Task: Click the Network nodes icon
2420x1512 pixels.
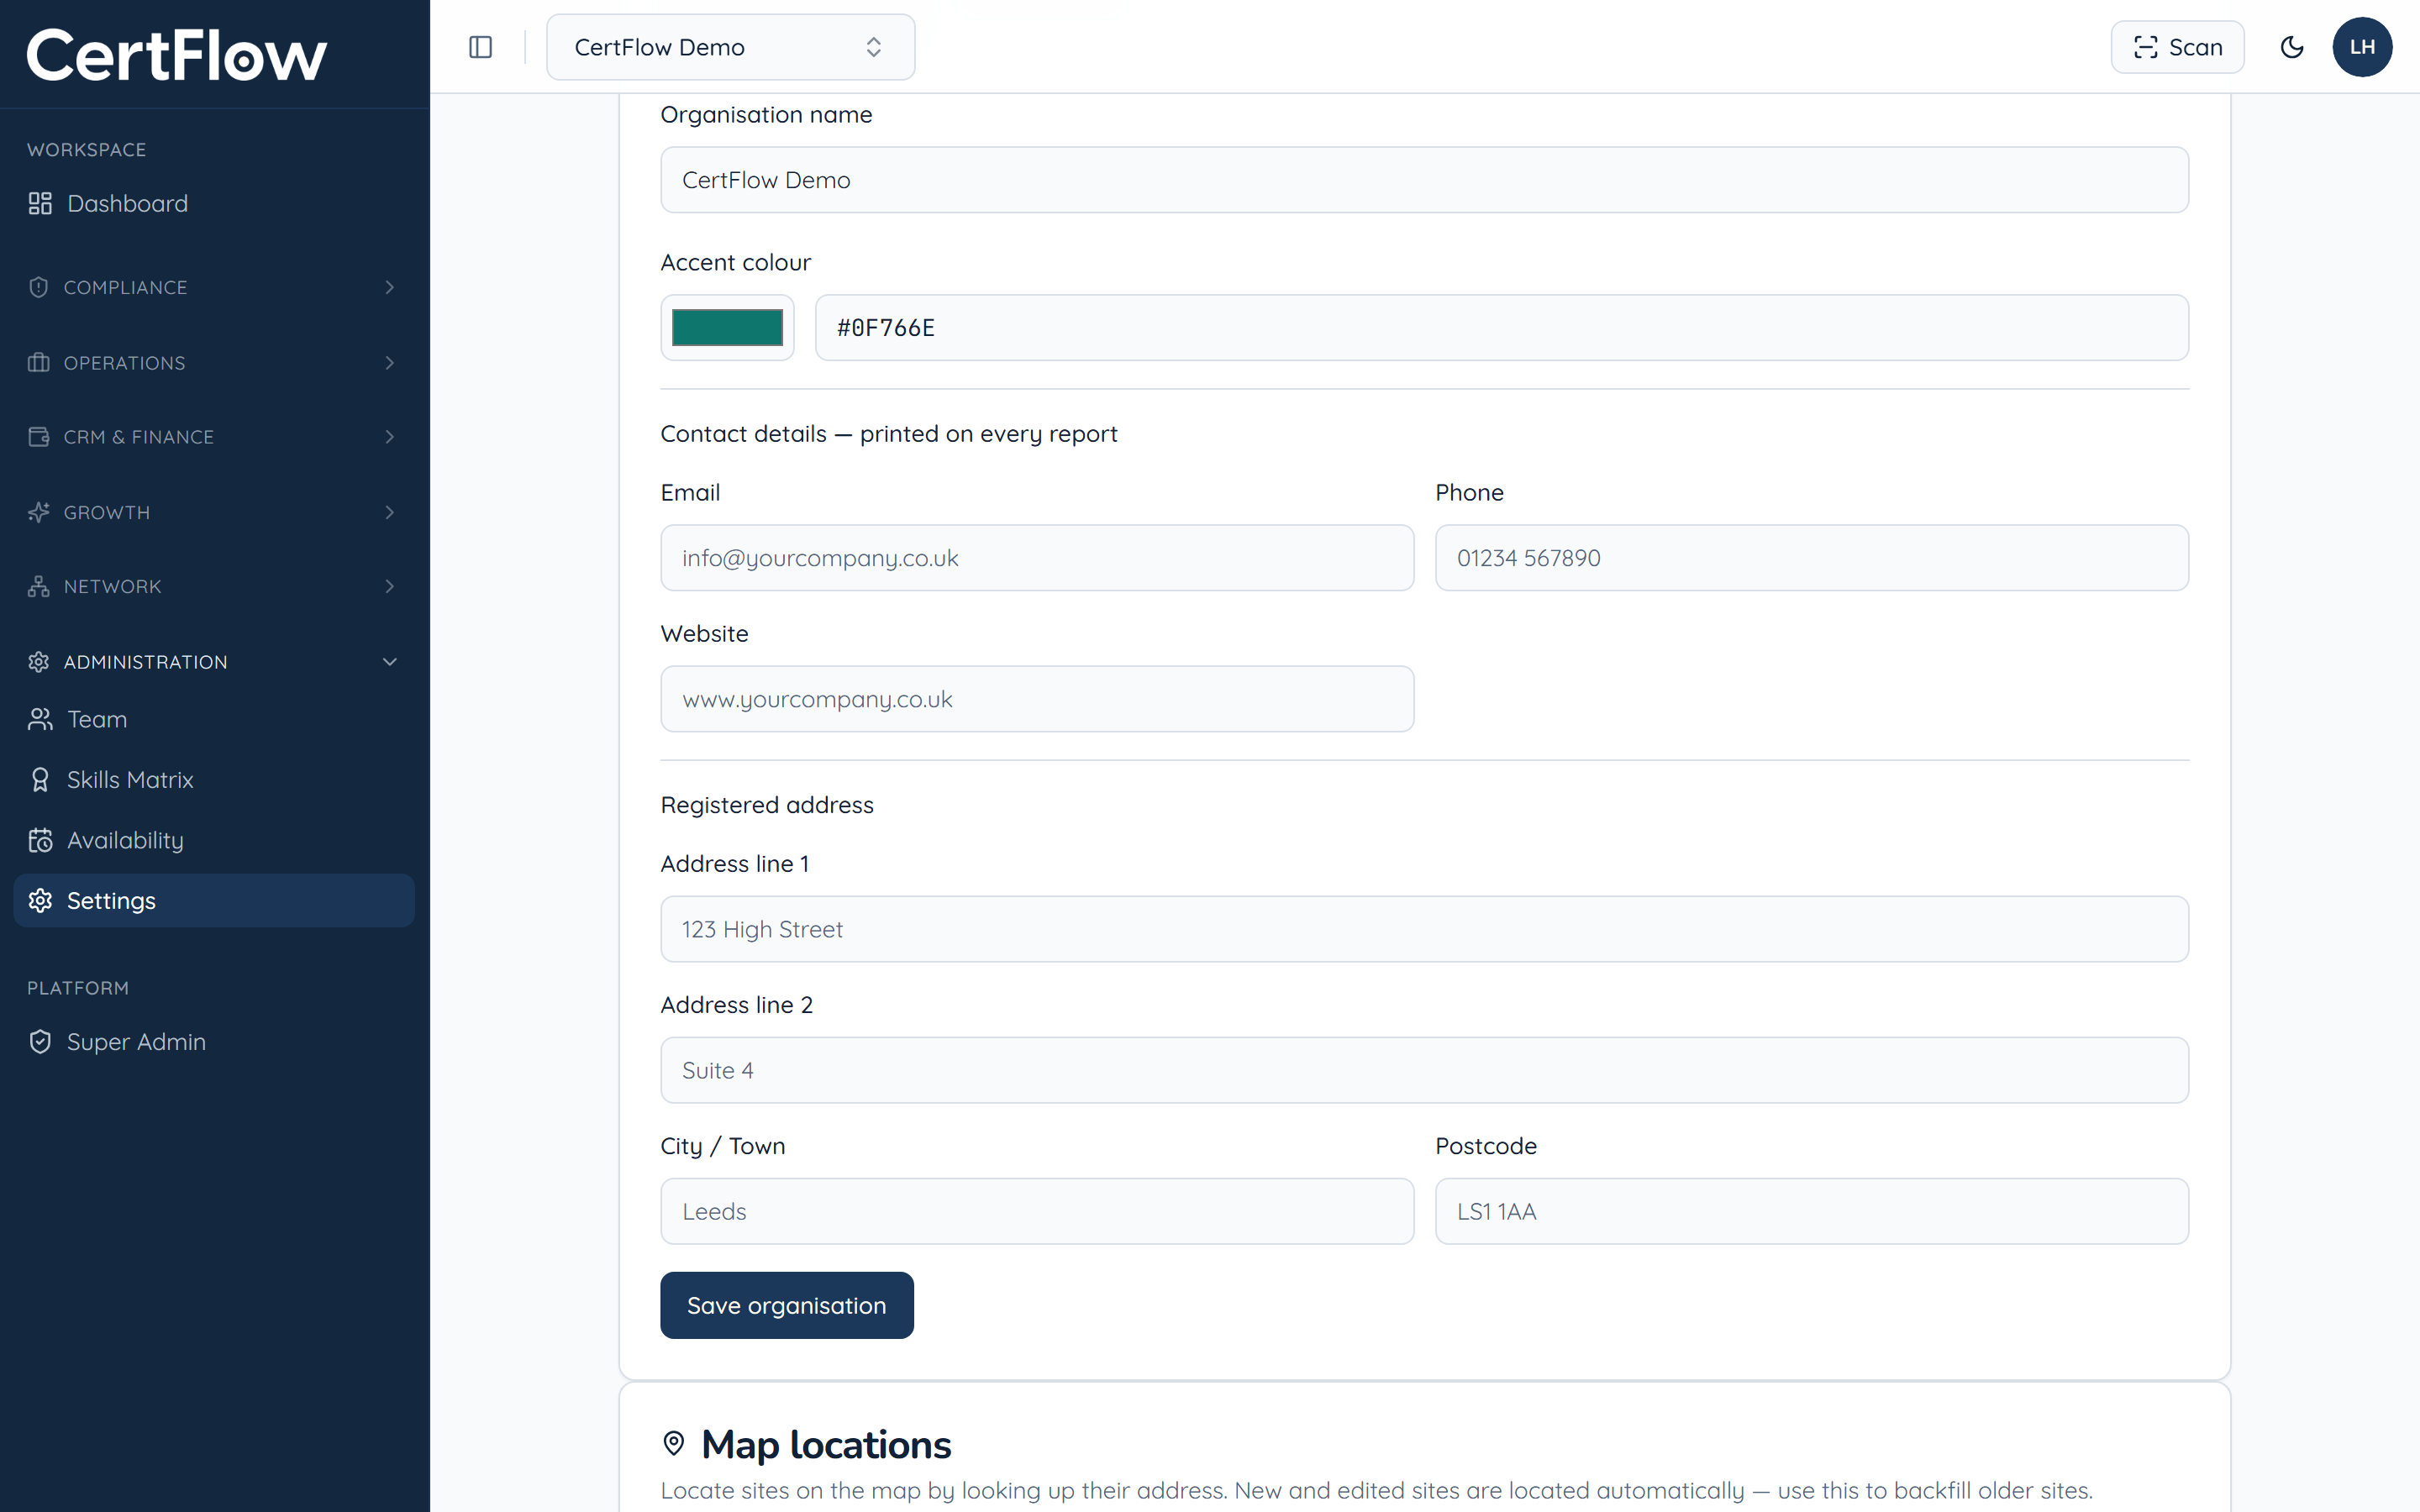Action: pos(39,586)
